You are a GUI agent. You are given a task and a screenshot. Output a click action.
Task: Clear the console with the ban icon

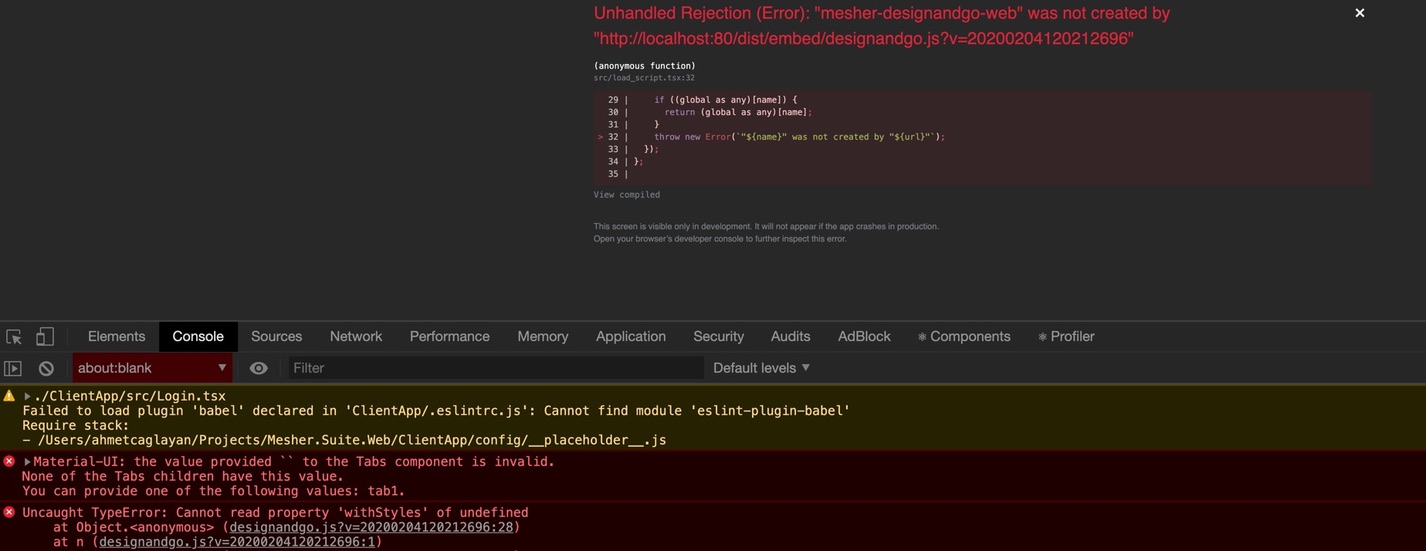pos(46,368)
